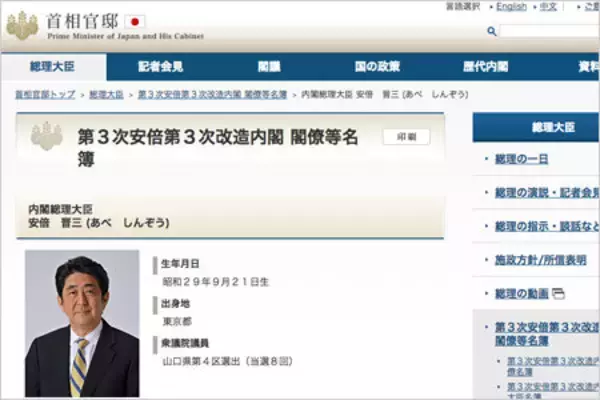Click the emblem icon beside the page title

(46, 137)
